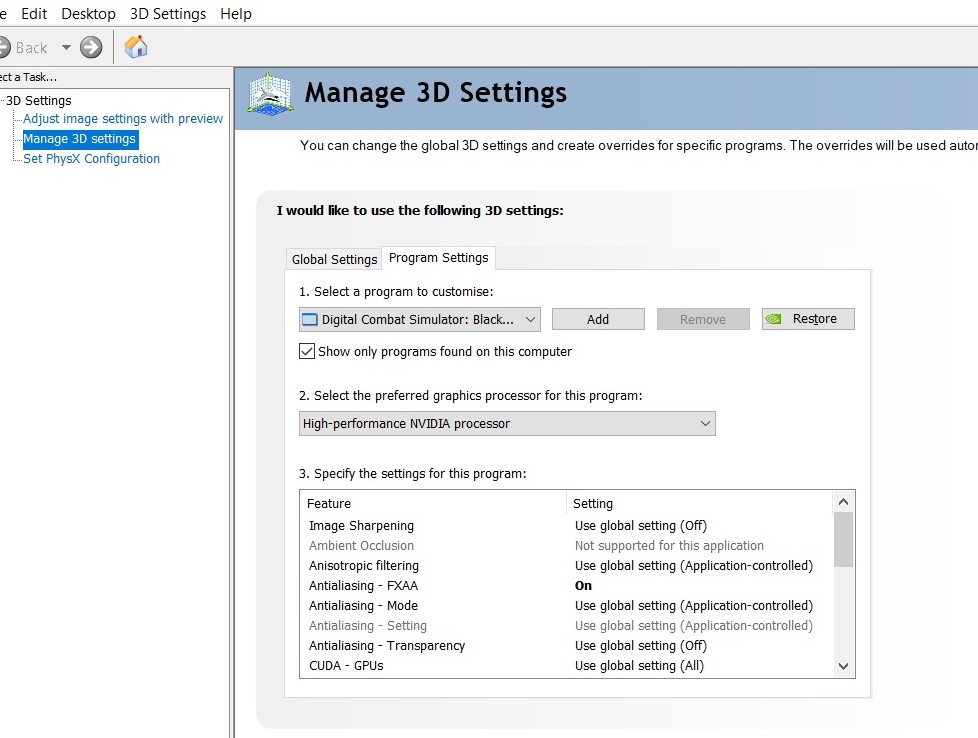Click the settings list scroll down arrow
The image size is (978, 738).
(843, 666)
